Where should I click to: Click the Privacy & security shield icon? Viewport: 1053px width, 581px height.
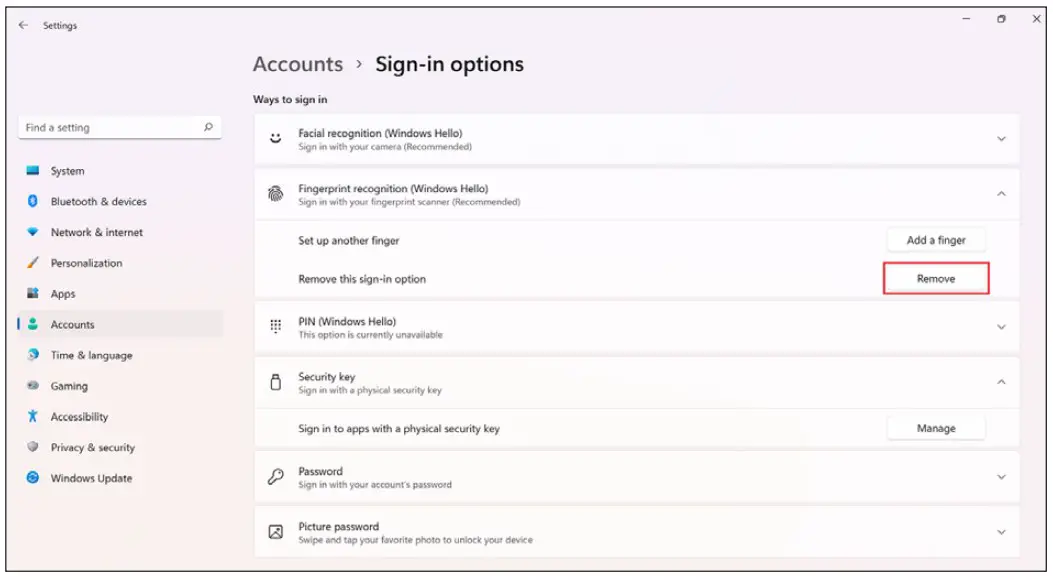click(33, 447)
